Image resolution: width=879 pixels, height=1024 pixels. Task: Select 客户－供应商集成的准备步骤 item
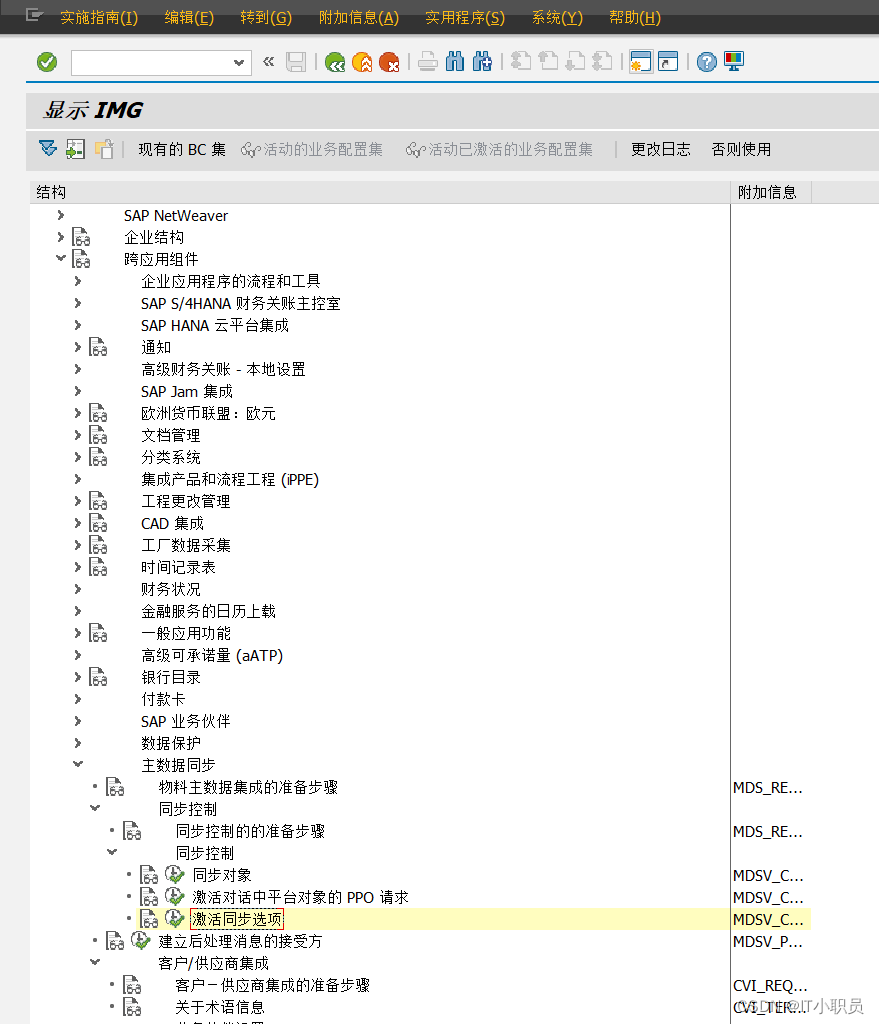pos(272,985)
